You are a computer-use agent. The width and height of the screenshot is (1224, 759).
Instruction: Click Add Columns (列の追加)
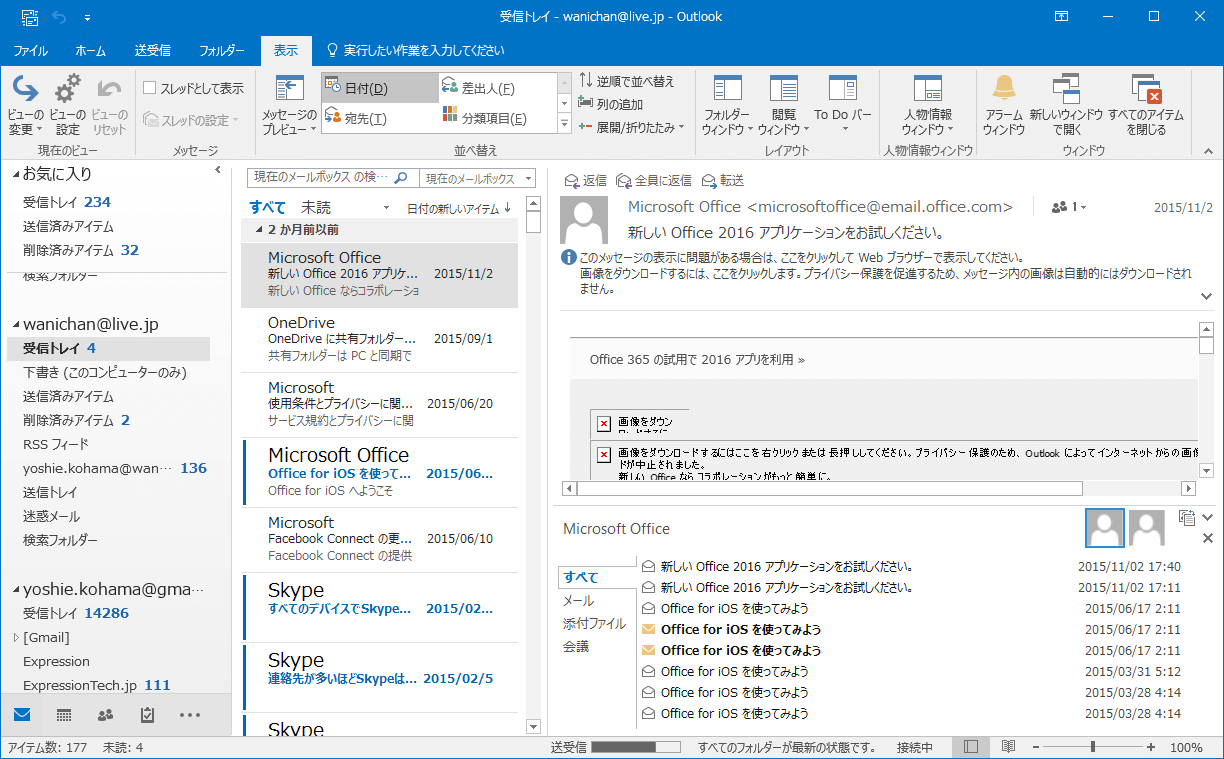coord(611,104)
